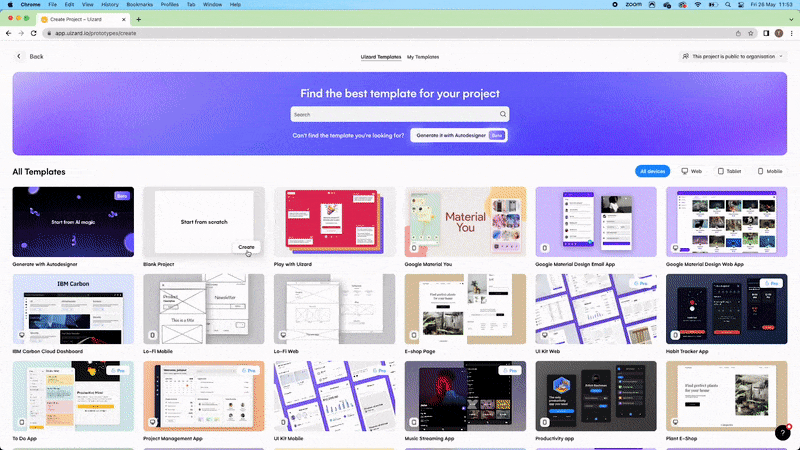Click the Back arrow icon
Screen dimensions: 800x450
(x=19, y=56)
